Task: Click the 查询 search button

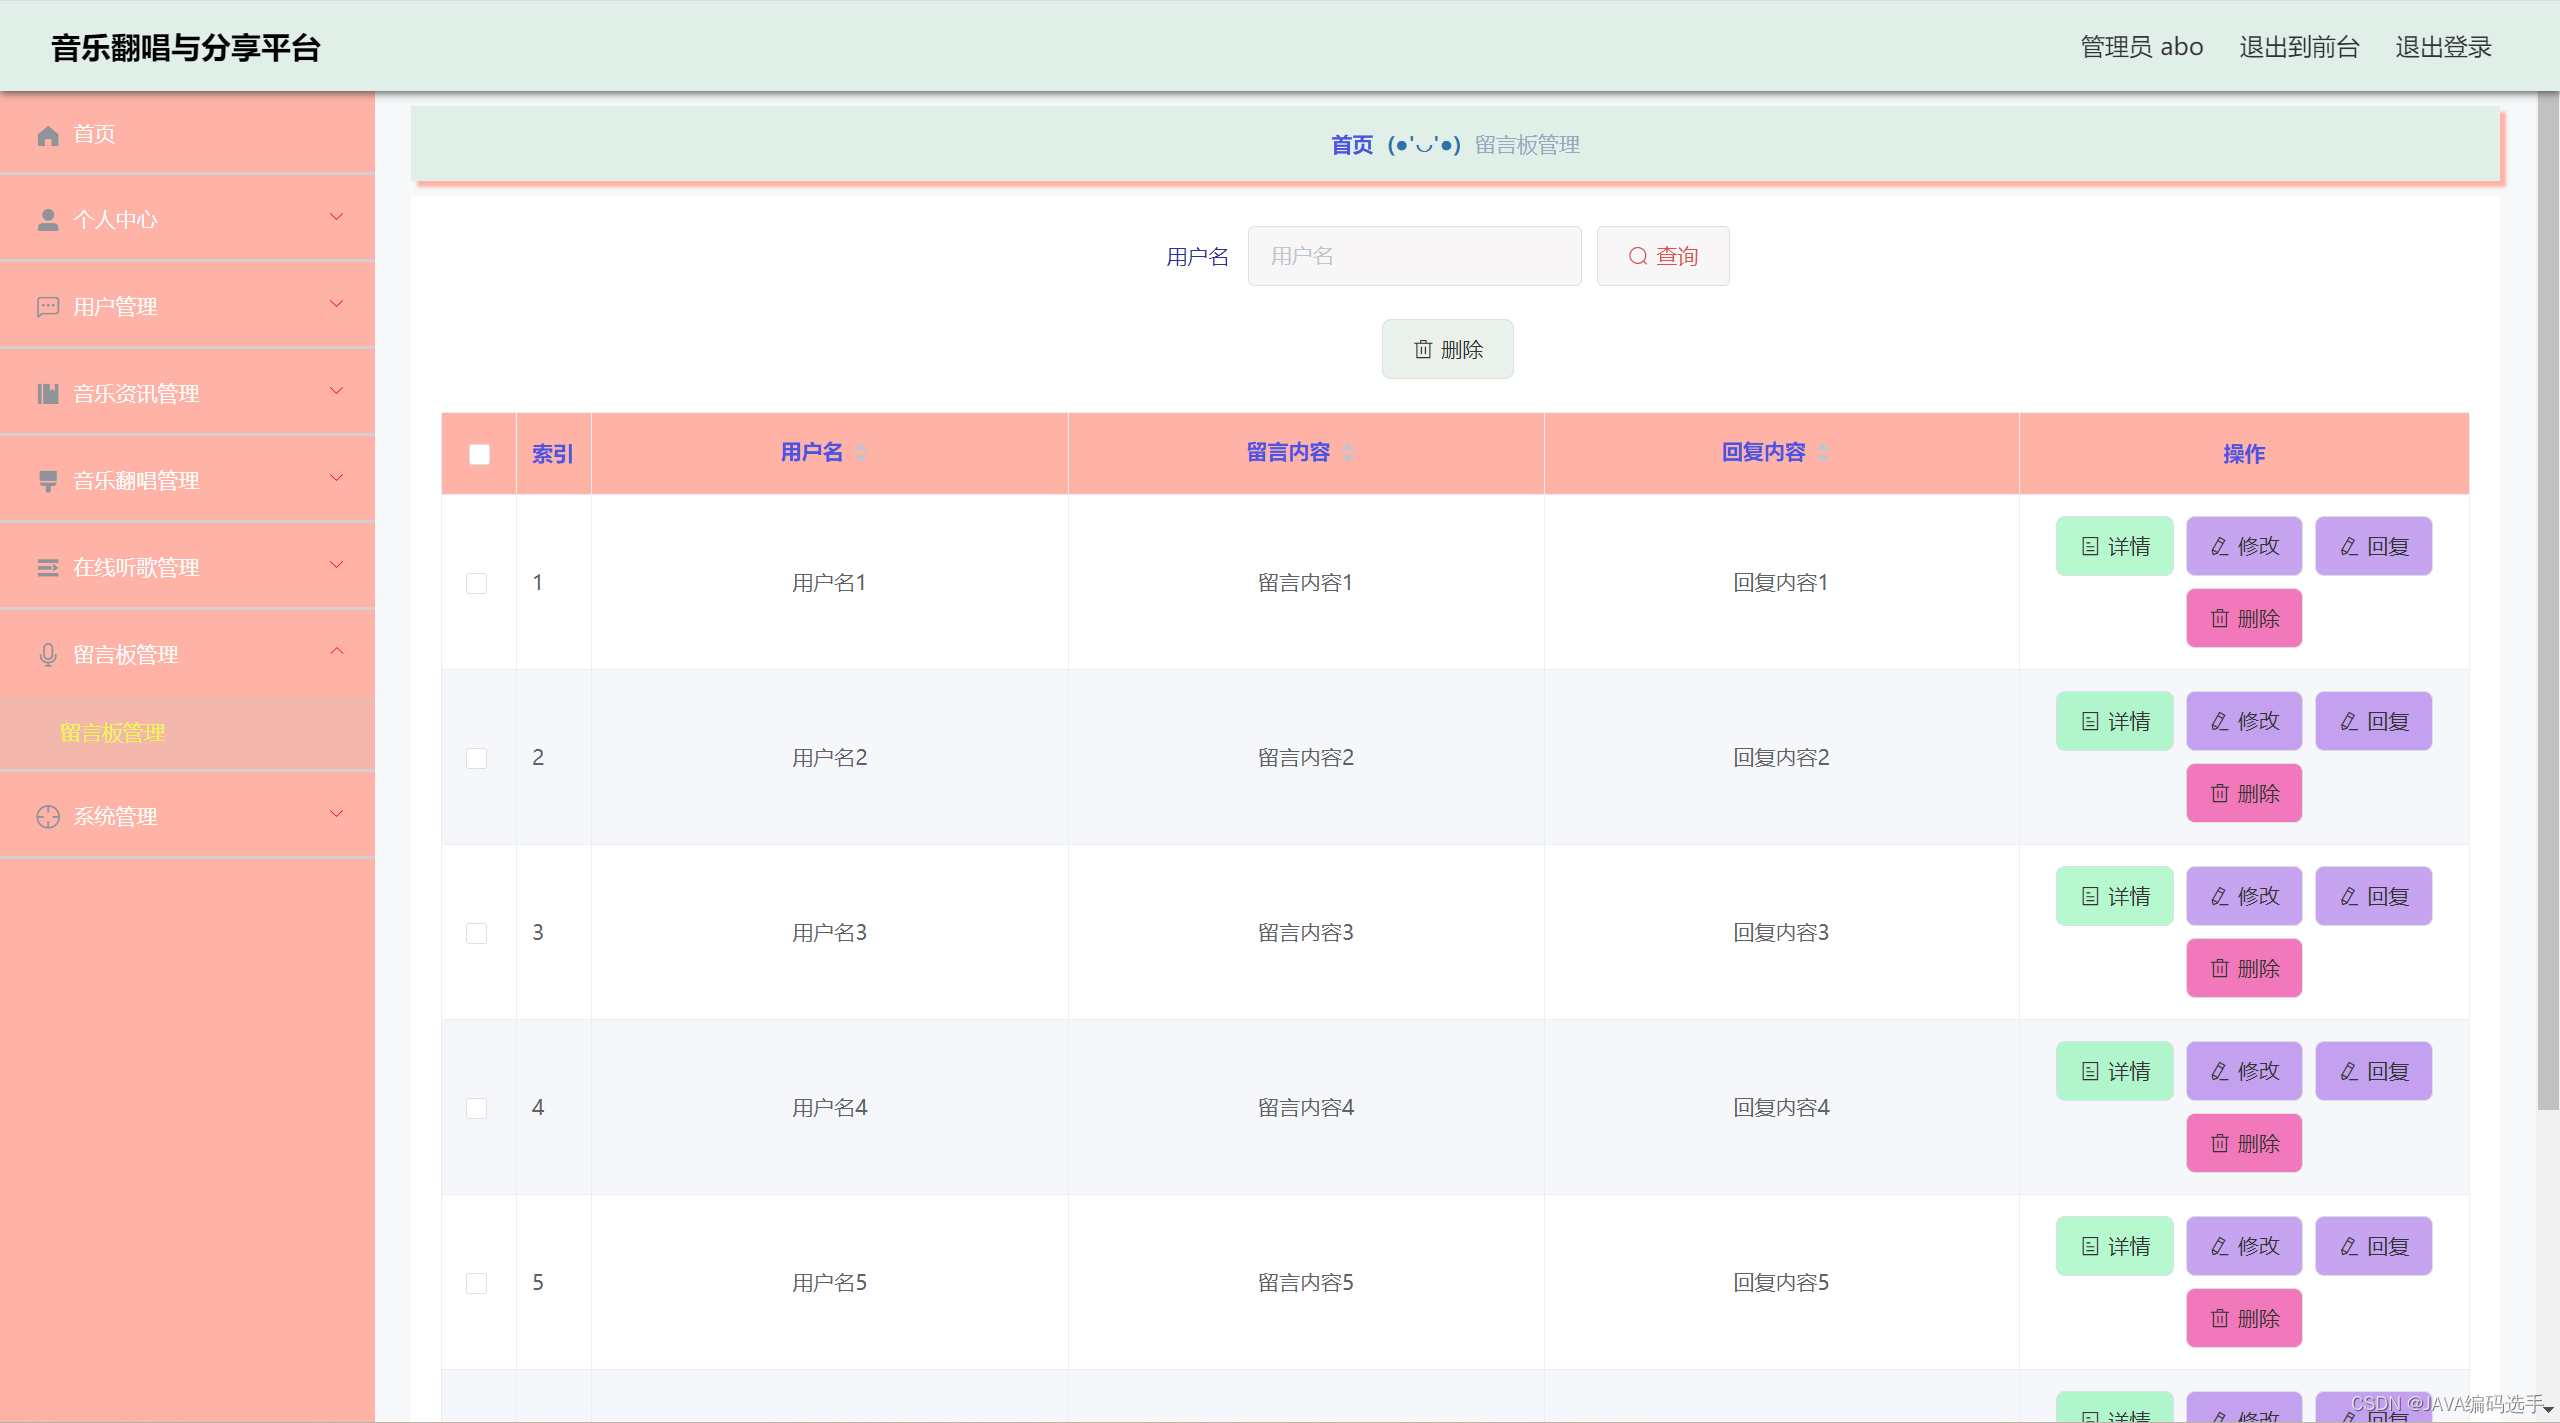Action: coord(1662,256)
